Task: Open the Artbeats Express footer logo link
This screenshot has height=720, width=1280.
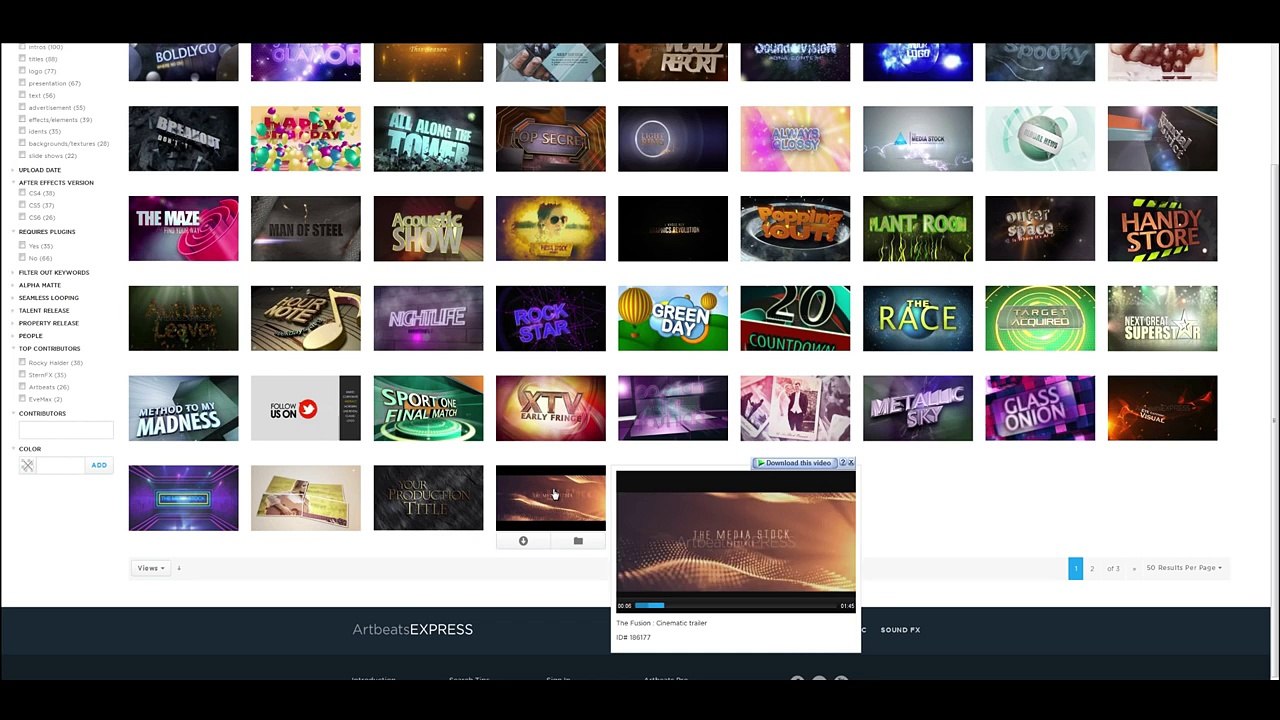Action: (413, 629)
